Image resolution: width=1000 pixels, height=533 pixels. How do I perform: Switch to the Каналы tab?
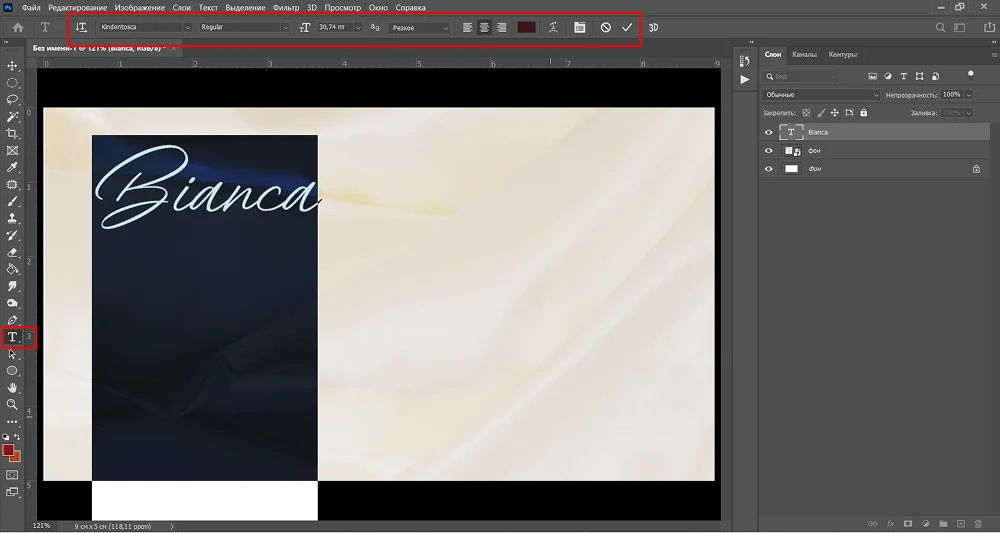(x=804, y=55)
